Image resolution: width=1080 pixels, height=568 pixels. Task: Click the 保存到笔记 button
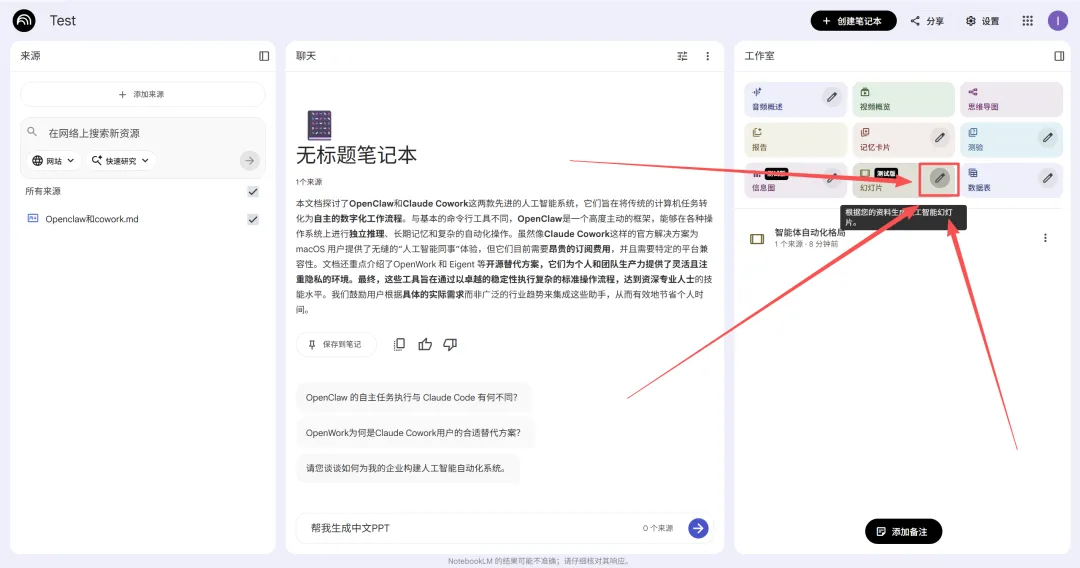pos(336,344)
